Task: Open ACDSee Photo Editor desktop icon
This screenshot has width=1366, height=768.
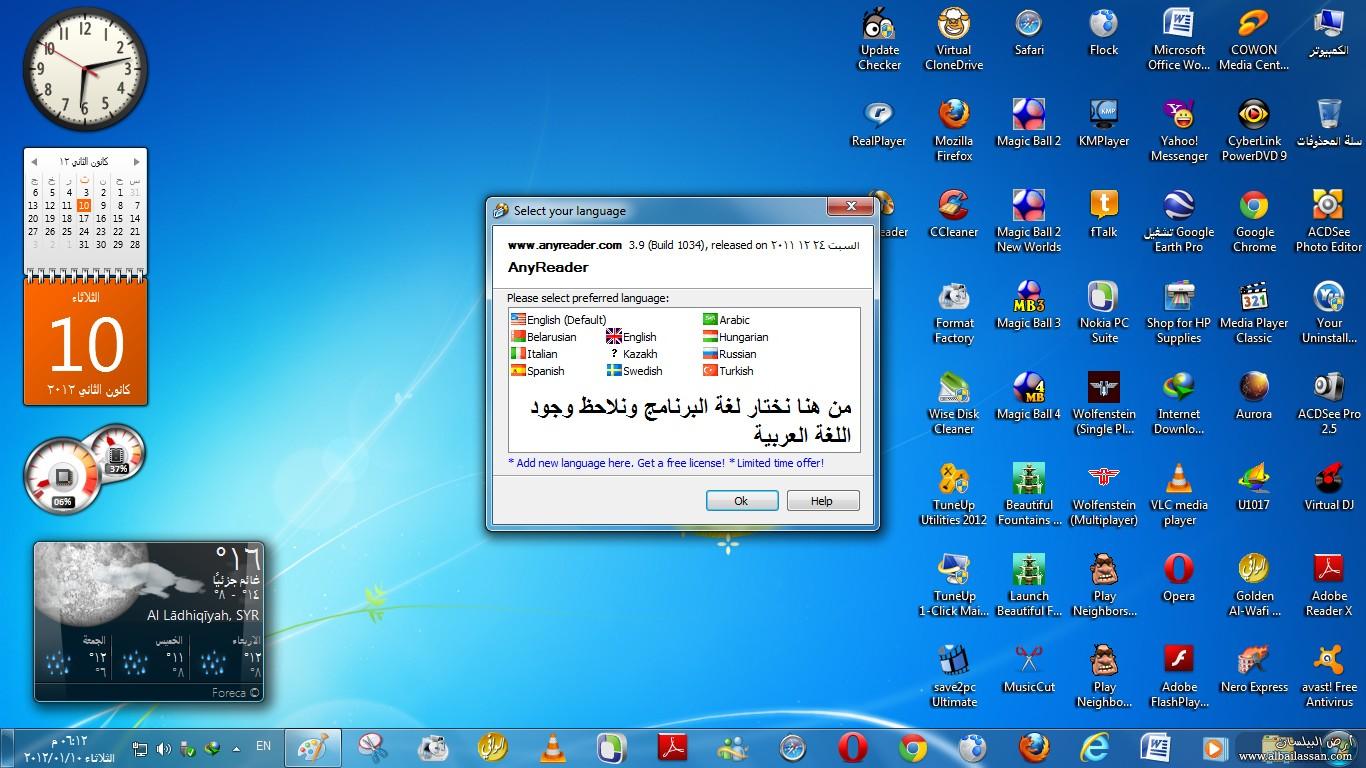Action: pos(1329,222)
